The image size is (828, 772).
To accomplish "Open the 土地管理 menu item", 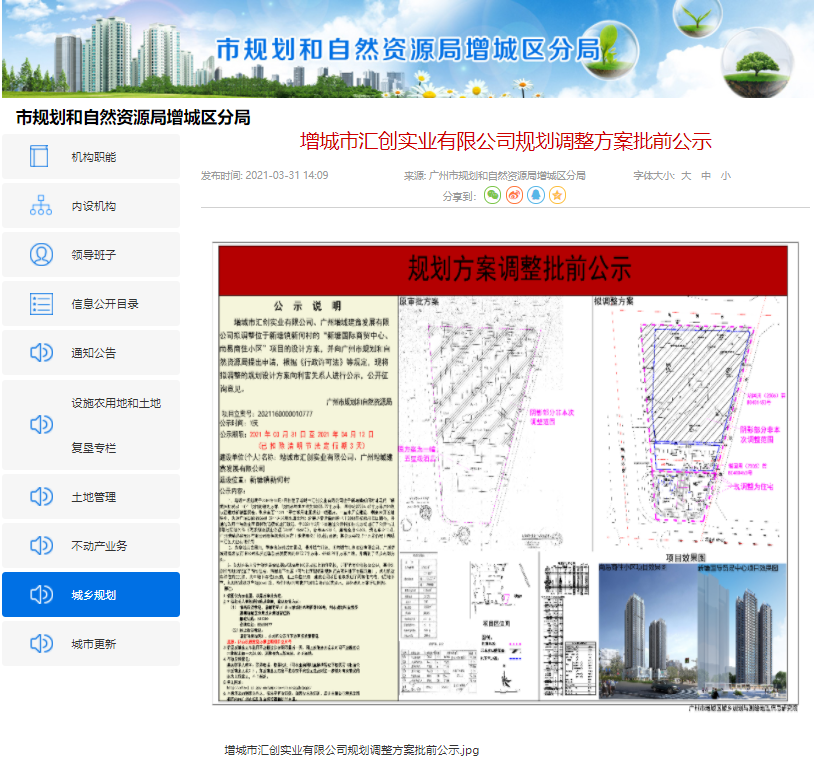I will [x=92, y=497].
